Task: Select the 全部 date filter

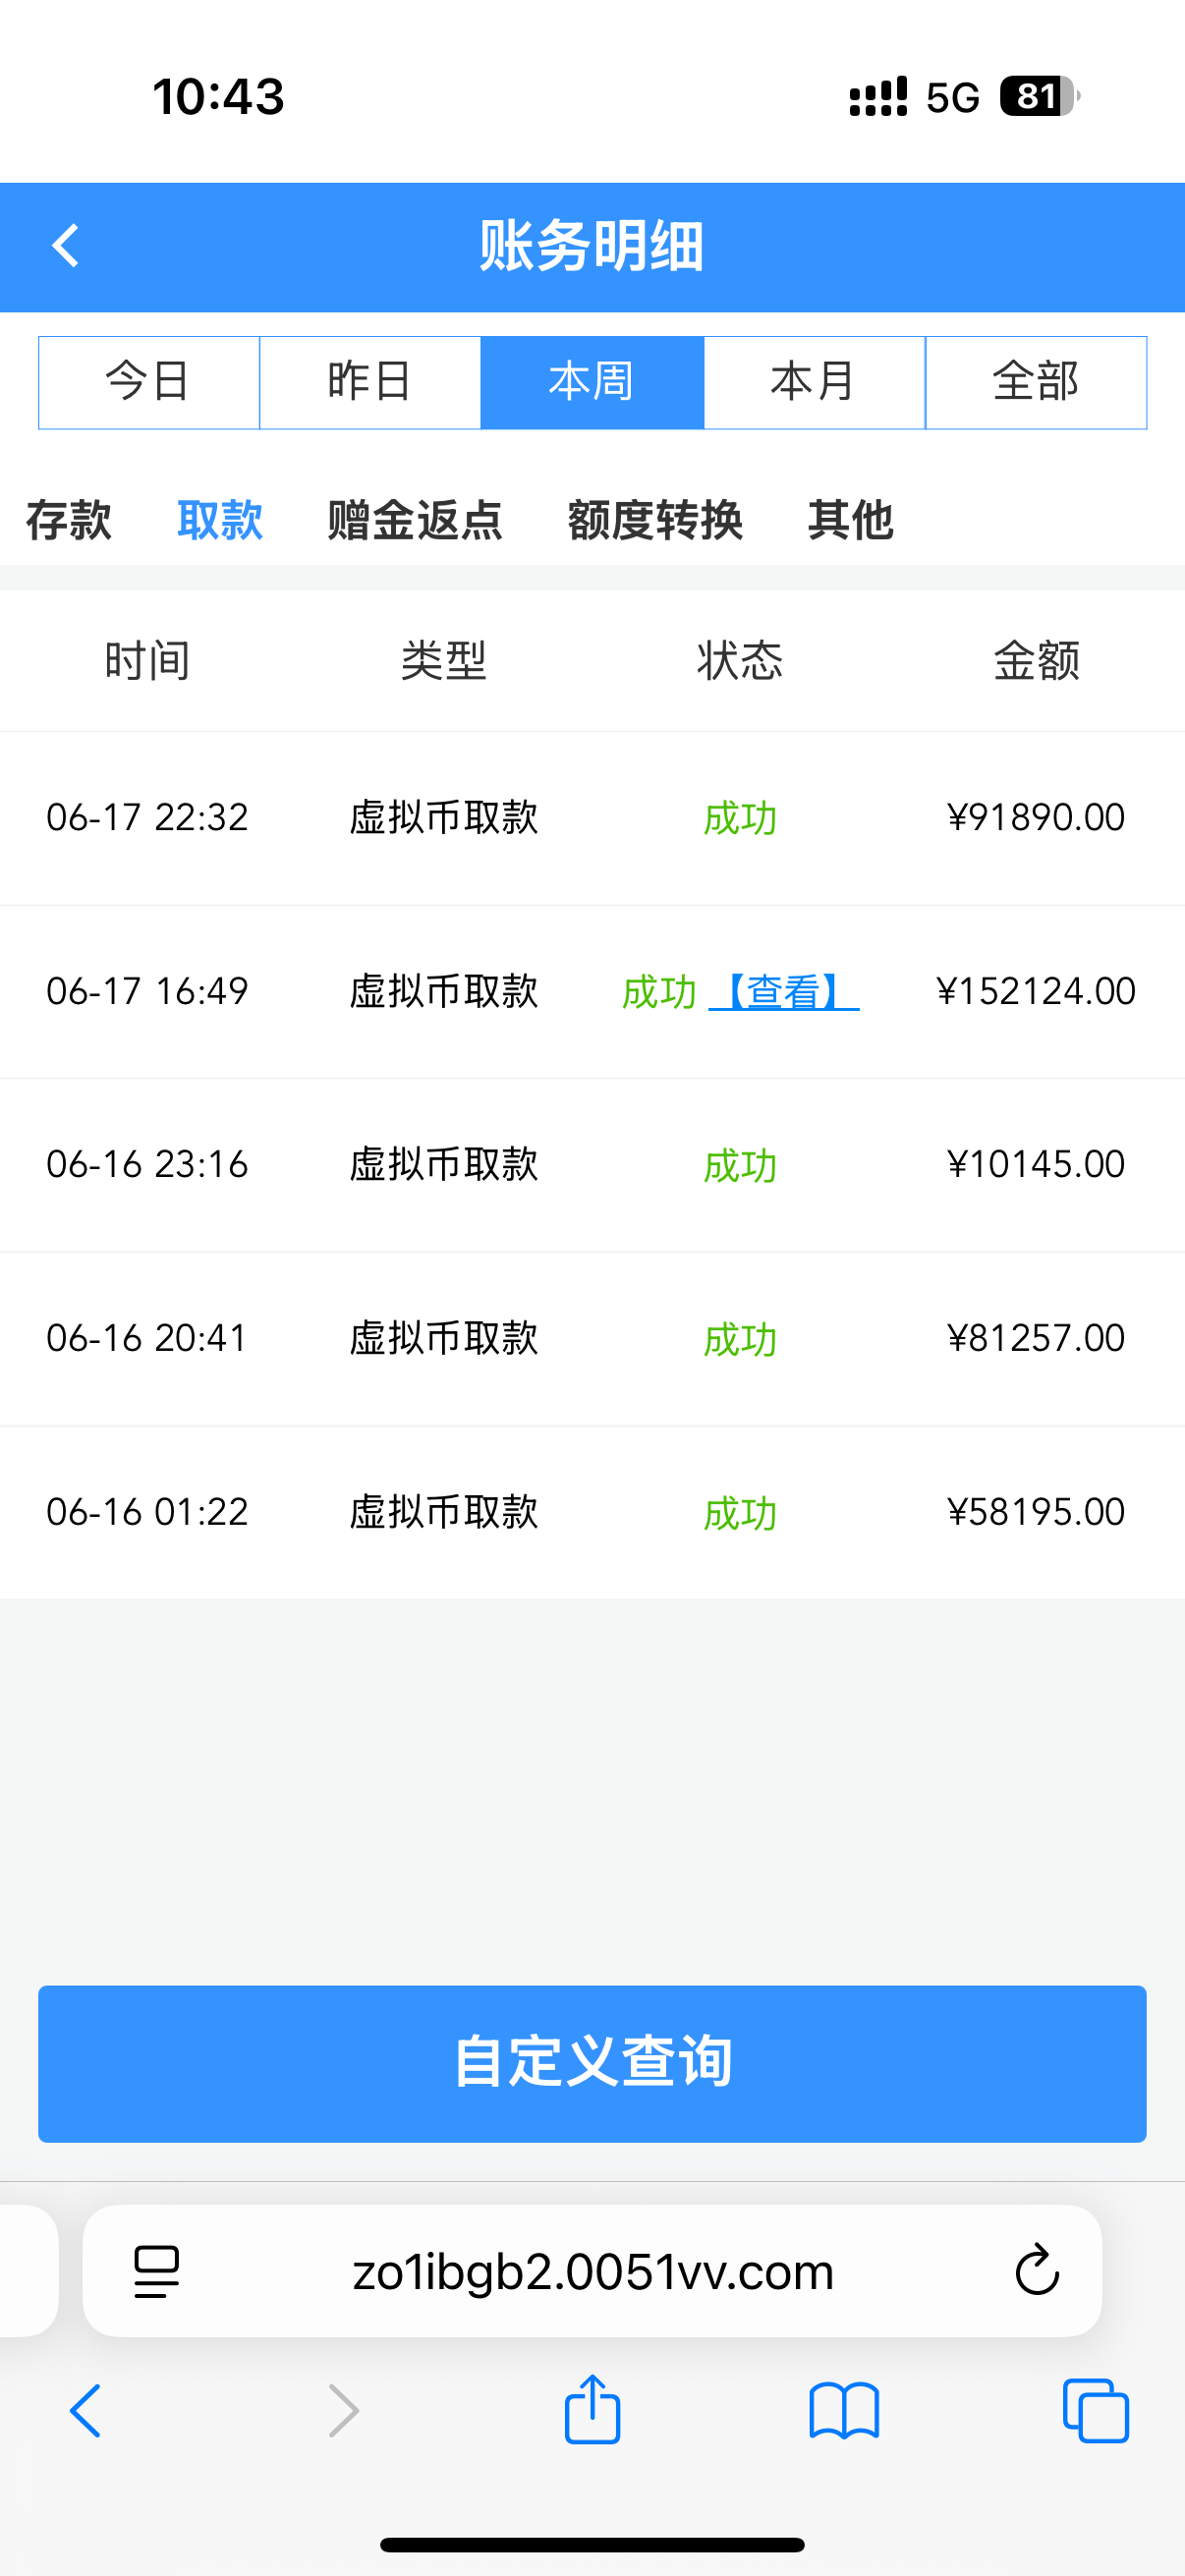Action: (x=1036, y=382)
